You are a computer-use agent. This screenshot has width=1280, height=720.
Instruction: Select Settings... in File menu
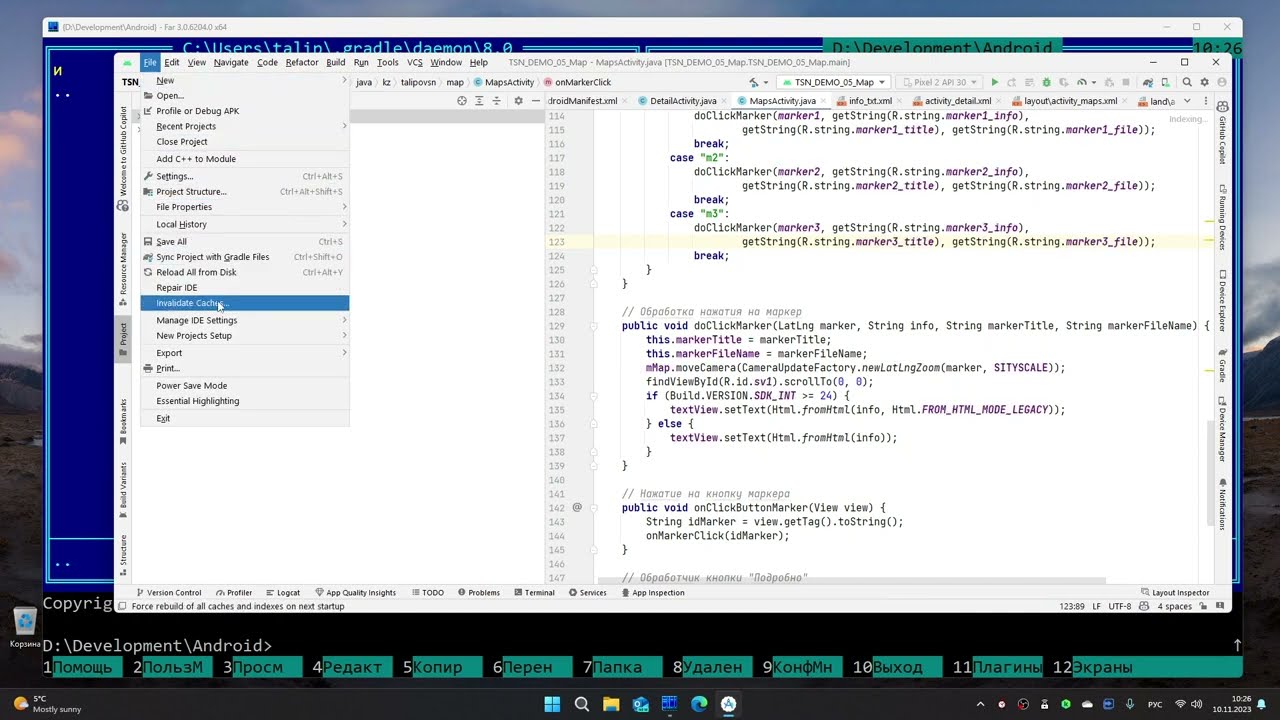coord(245,176)
